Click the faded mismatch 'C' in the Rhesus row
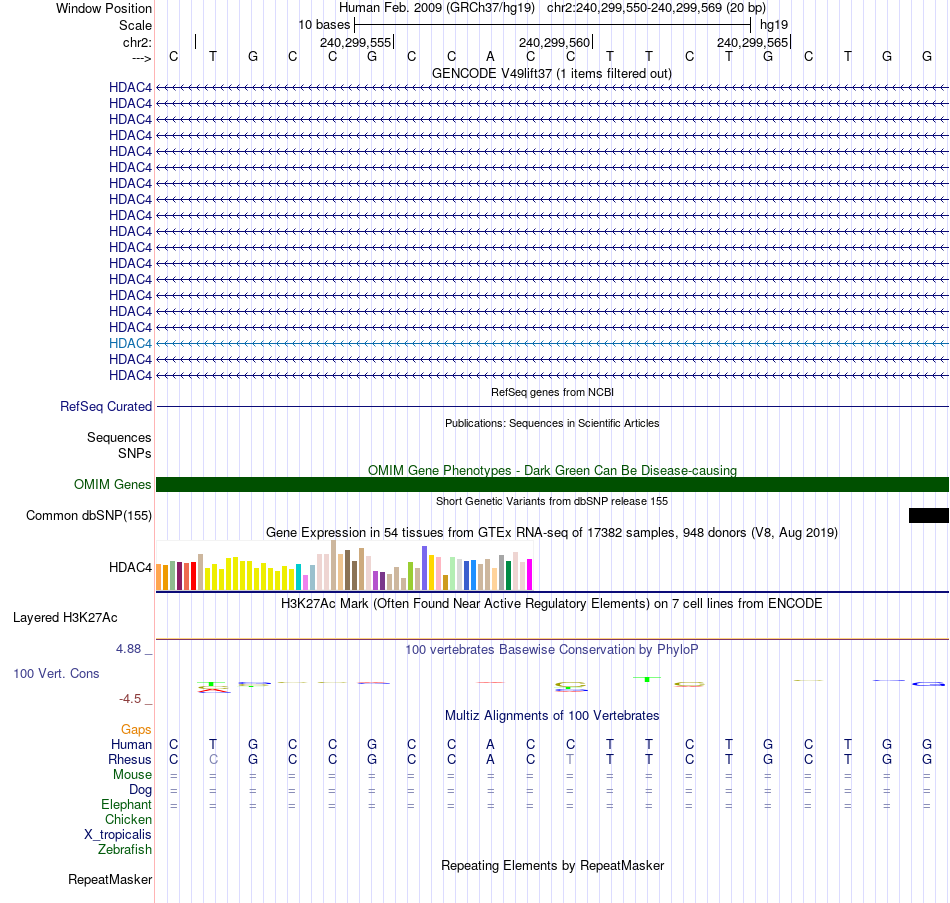 (213, 759)
